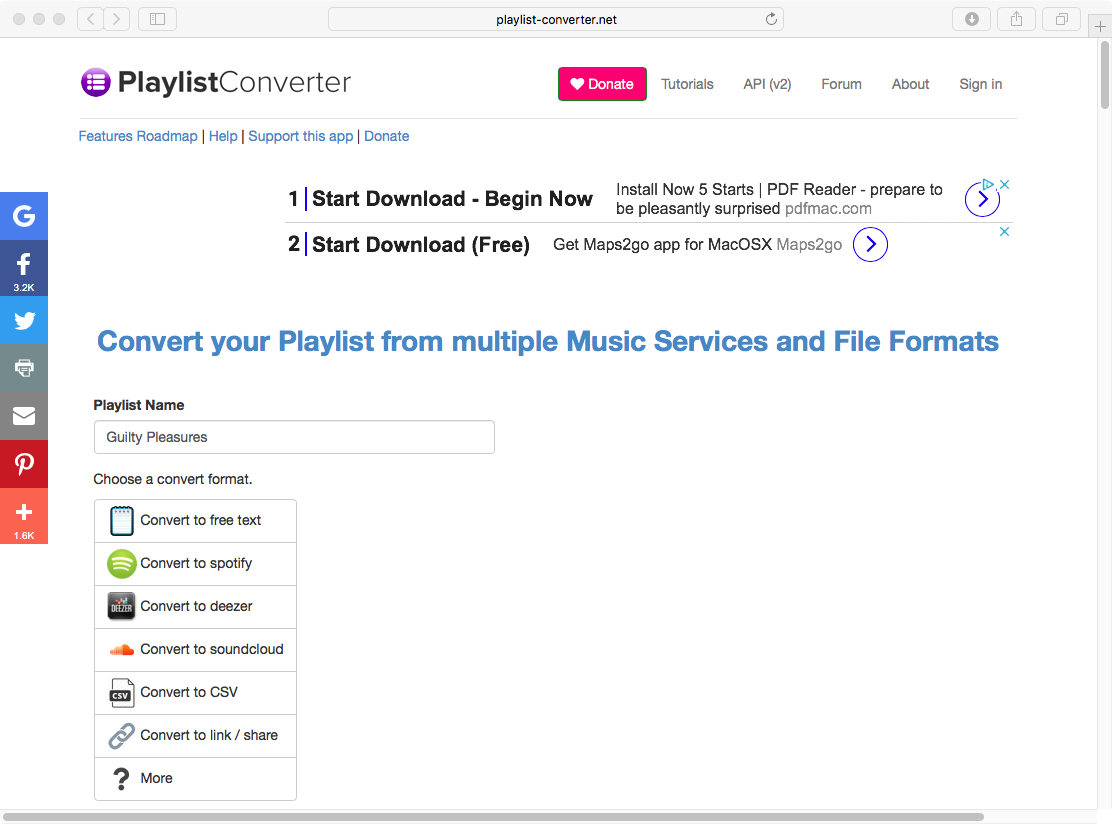This screenshot has width=1112, height=824.
Task: Close the first ad with X
Action: click(x=1004, y=184)
